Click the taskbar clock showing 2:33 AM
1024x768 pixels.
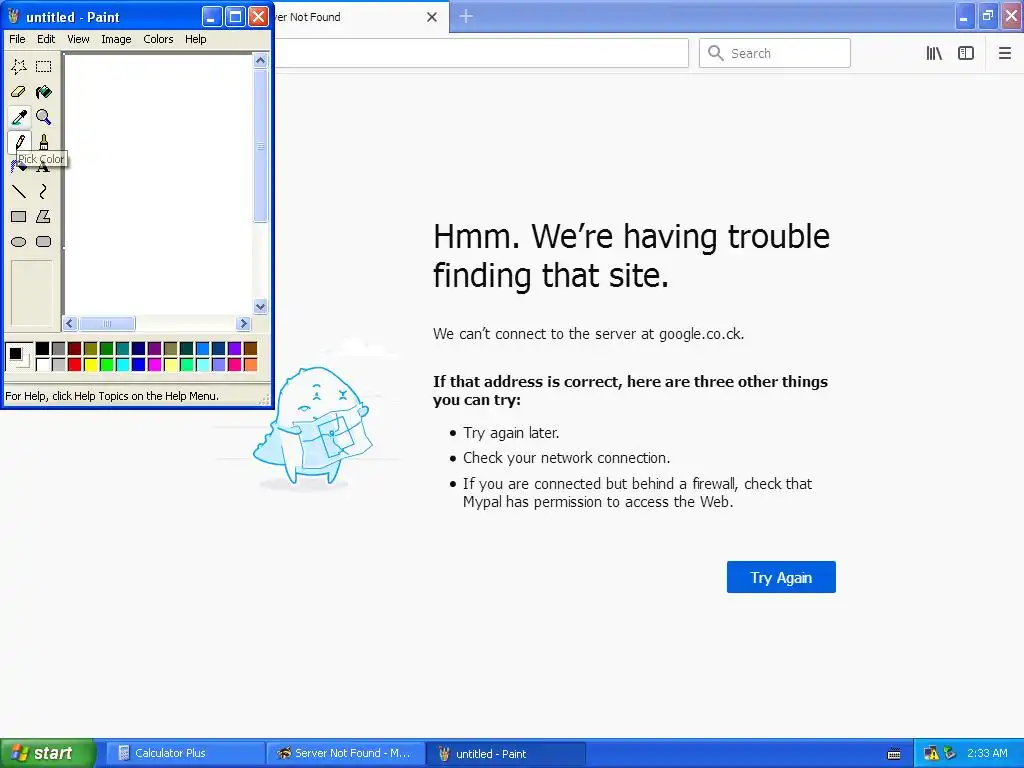(x=987, y=753)
